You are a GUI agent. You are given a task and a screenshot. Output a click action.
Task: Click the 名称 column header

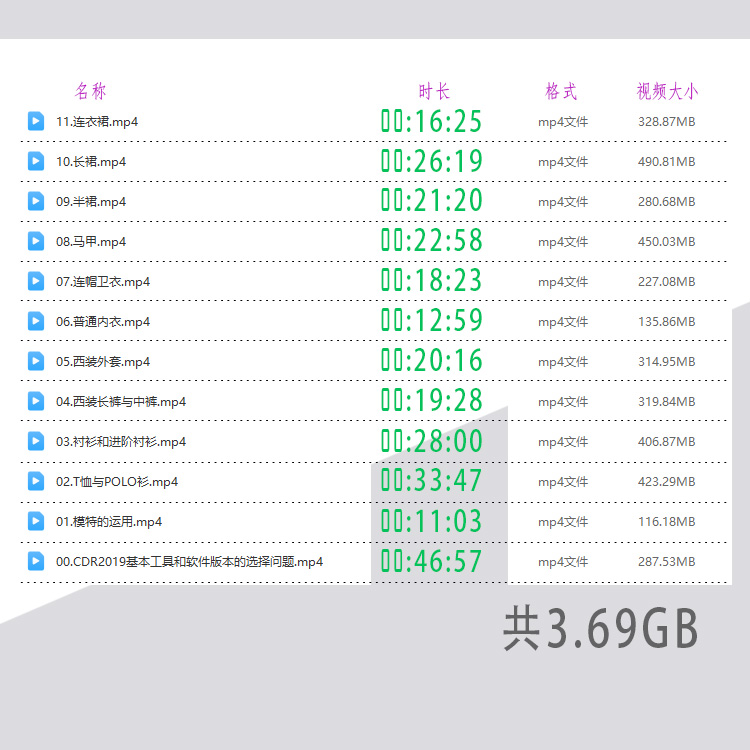click(90, 91)
